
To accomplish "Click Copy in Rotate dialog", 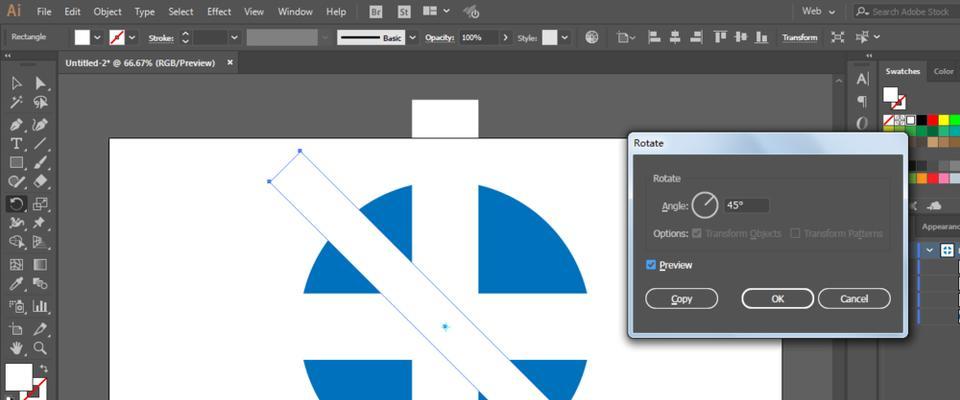I will click(x=681, y=299).
